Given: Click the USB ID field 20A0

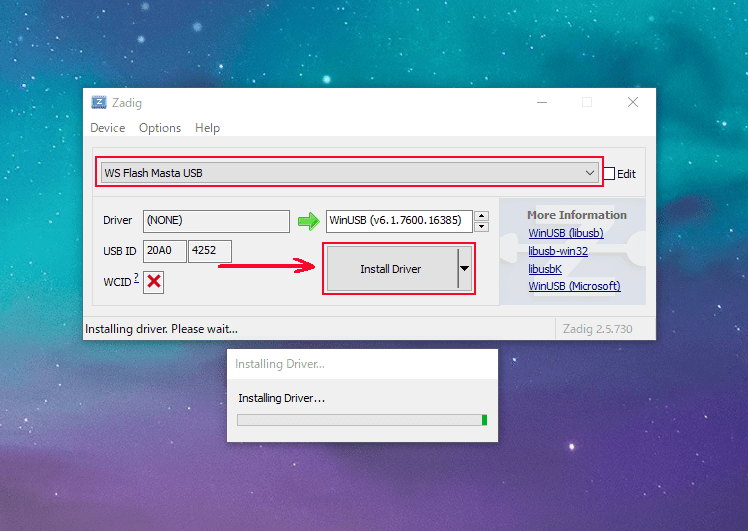Looking at the screenshot, I should tap(165, 251).
